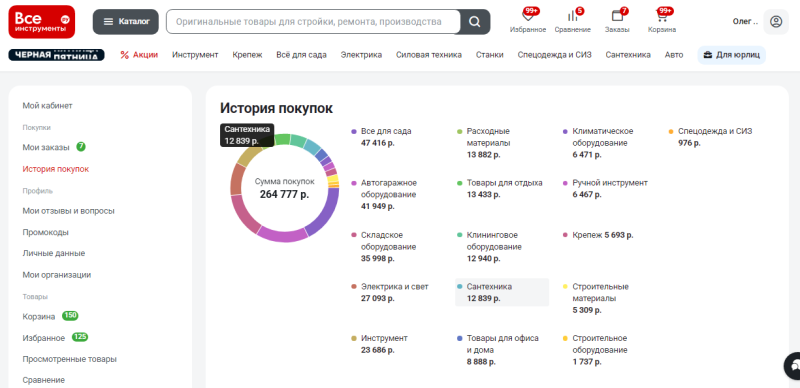Viewport: 800px width, 388px height.
Task: Select Крепеж 5 693 р. legend entry
Action: (x=598, y=235)
